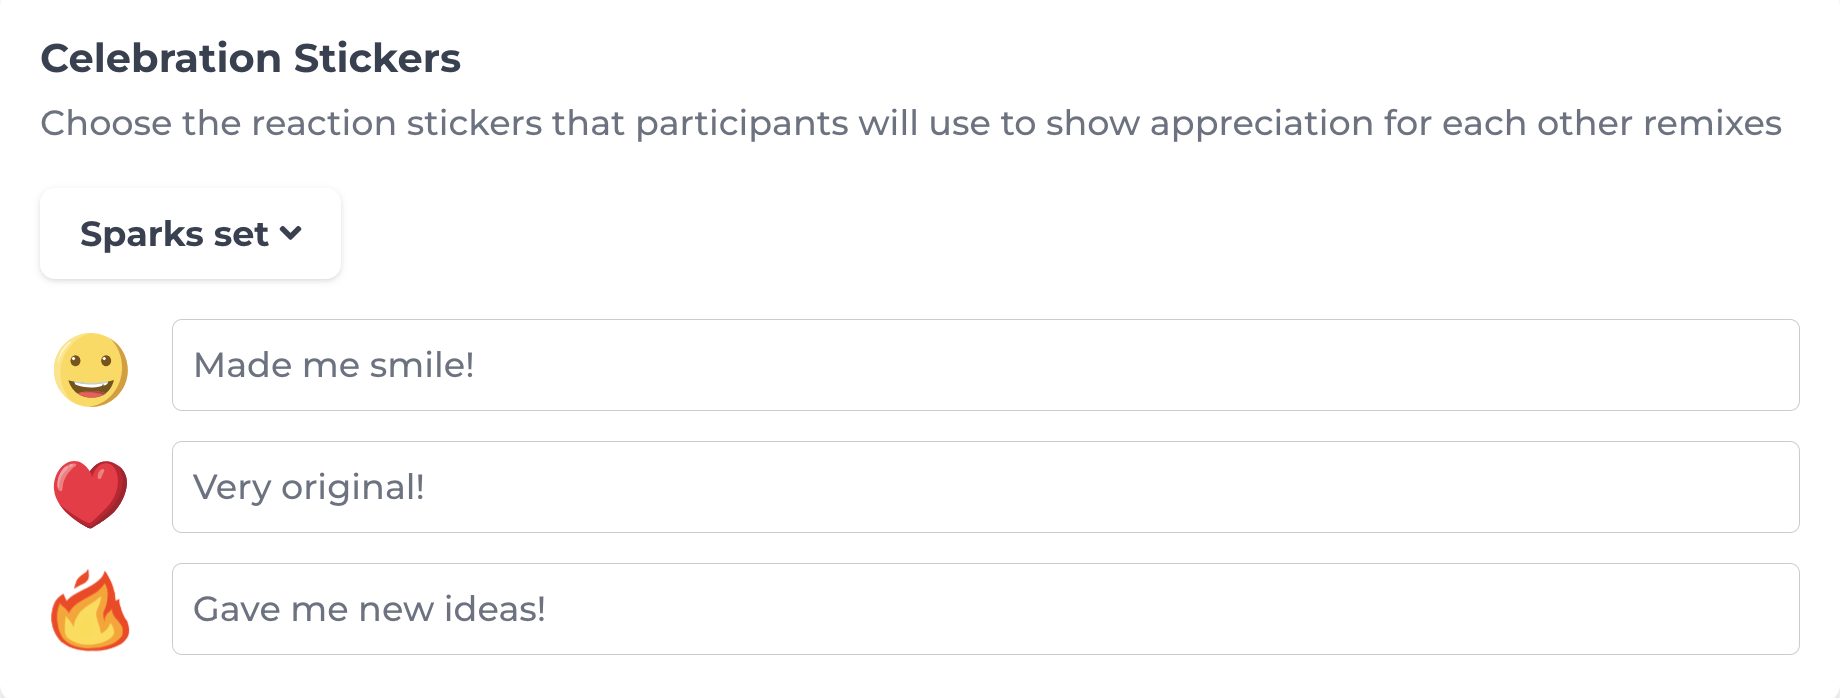1840x698 pixels.
Task: Click the reaction stickers description text
Action: pyautogui.click(x=910, y=123)
